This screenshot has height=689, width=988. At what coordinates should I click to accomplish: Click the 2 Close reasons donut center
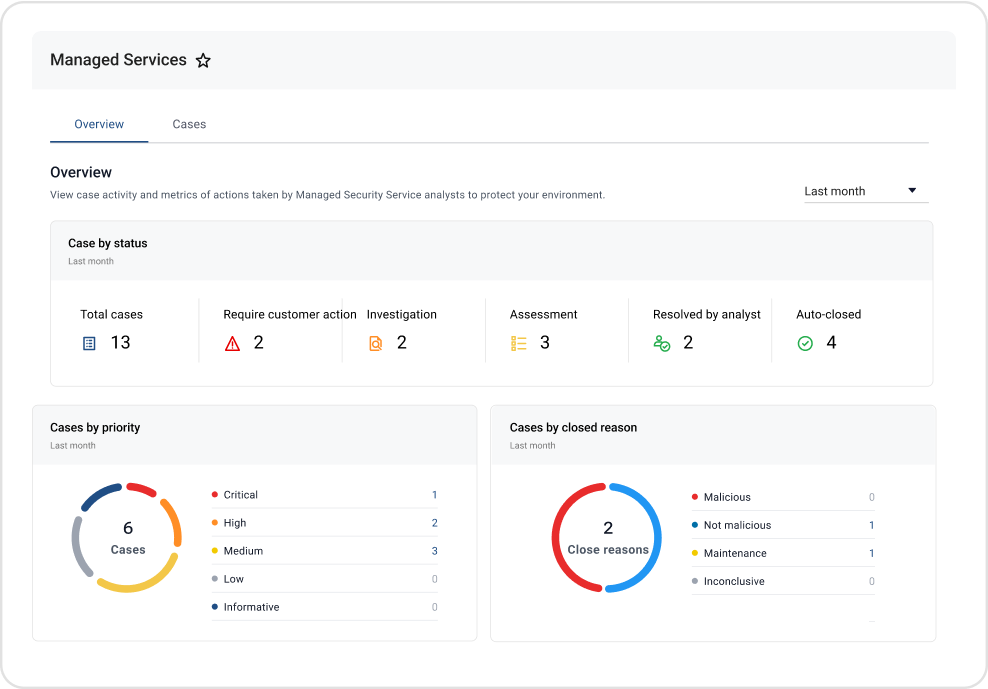(x=607, y=538)
